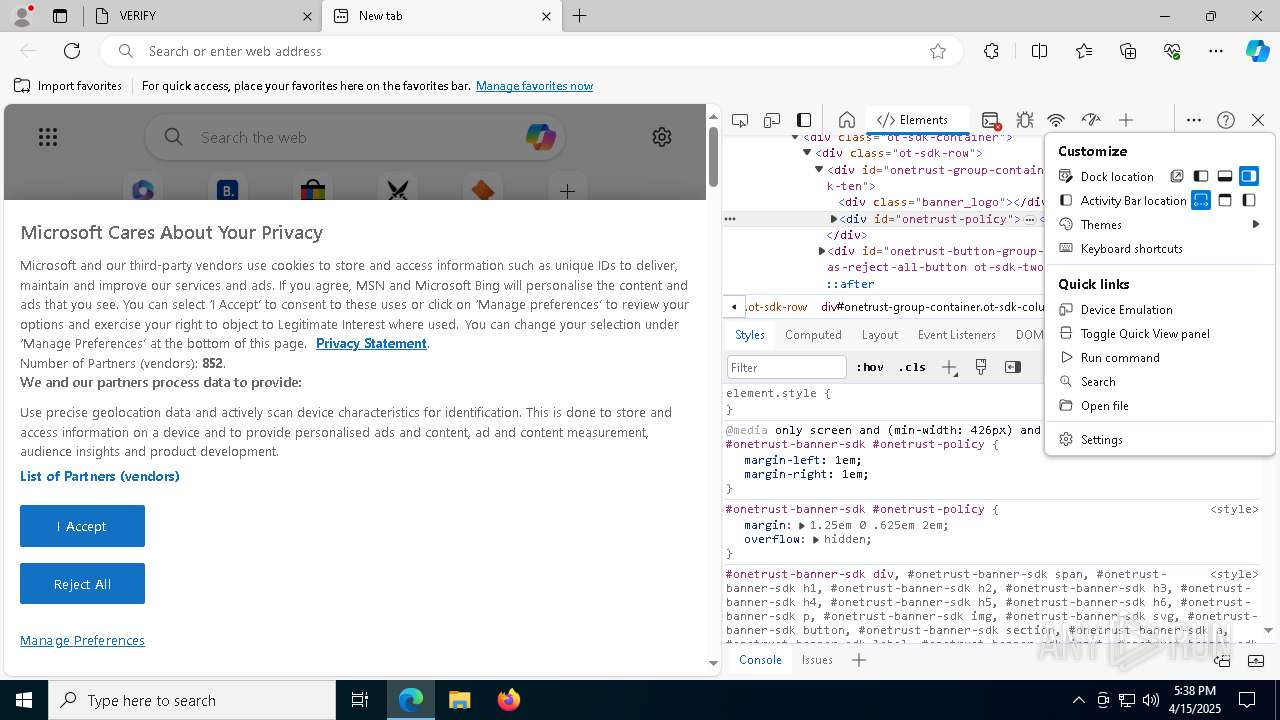The height and width of the screenshot is (720, 1280).
Task: Toggle the .cls element classes button
Action: (912, 367)
